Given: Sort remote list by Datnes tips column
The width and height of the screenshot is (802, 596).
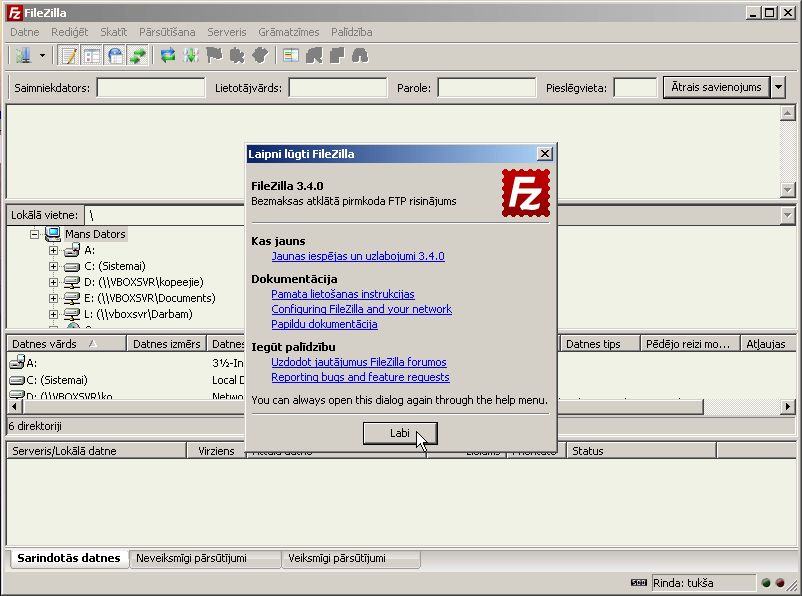Looking at the screenshot, I should point(600,344).
